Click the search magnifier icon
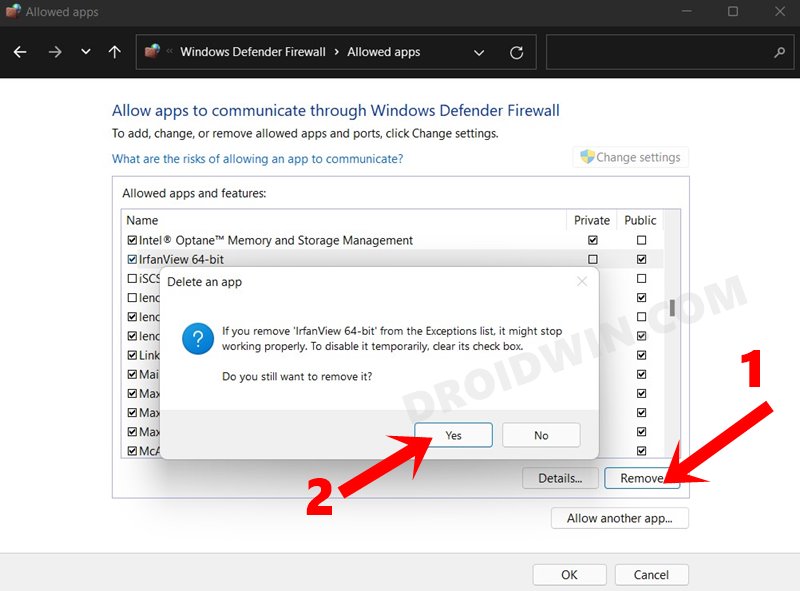 point(779,52)
